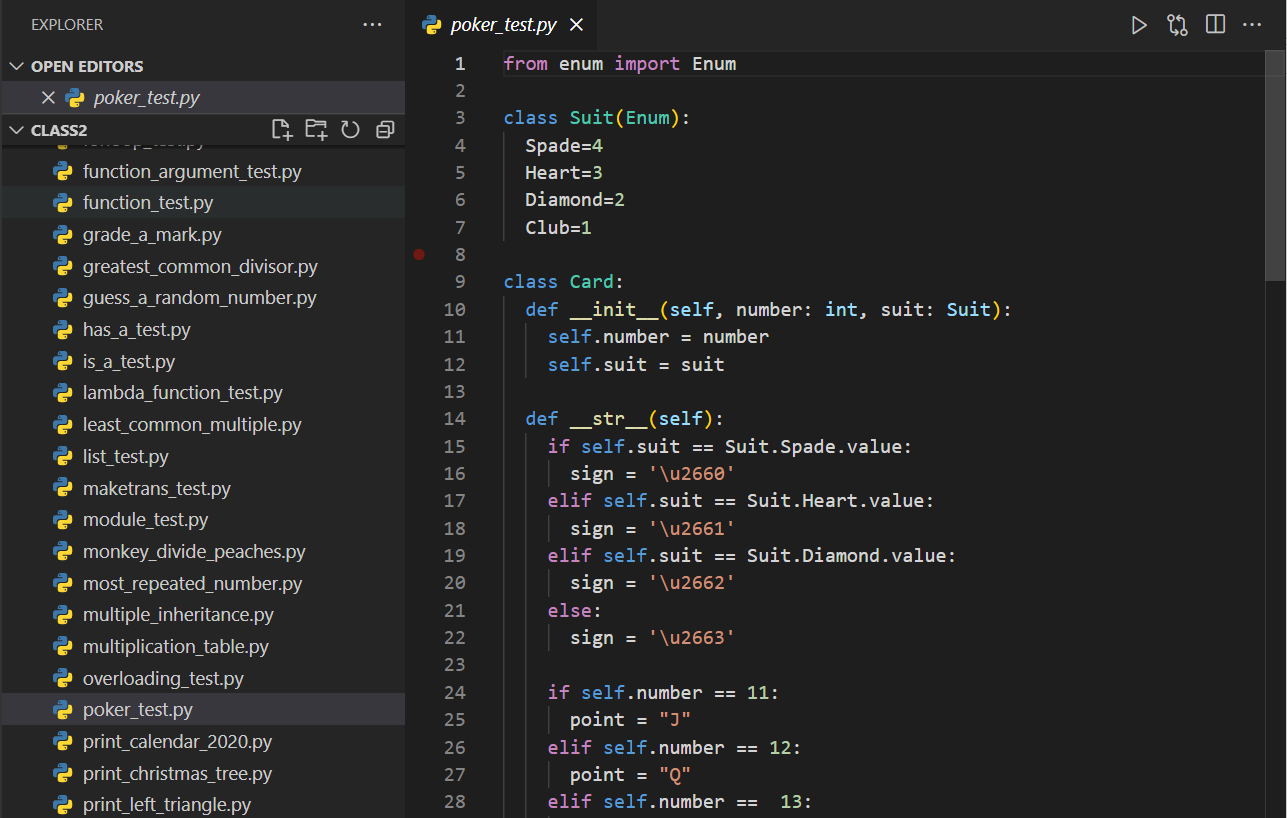Viewport: 1287px width, 818px height.
Task: Click the 'from enum import Enum' line
Action: tap(620, 64)
